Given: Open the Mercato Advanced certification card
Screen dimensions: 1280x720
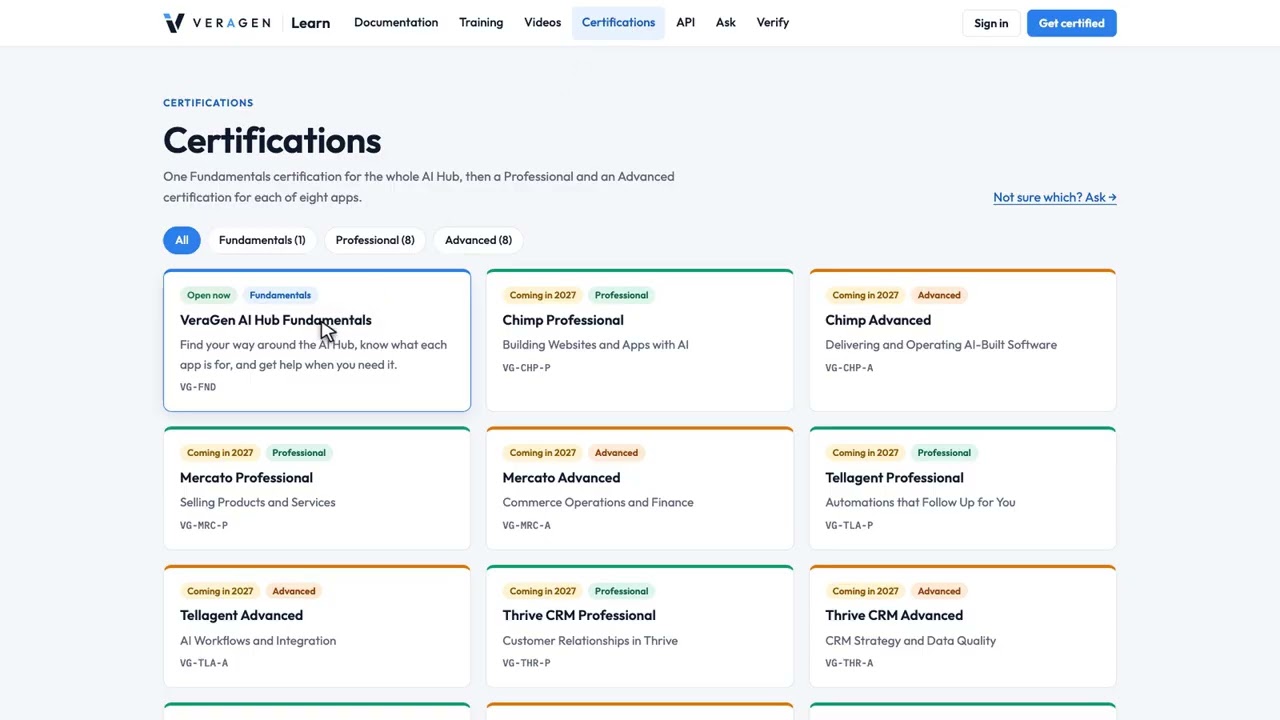Looking at the screenshot, I should (640, 488).
